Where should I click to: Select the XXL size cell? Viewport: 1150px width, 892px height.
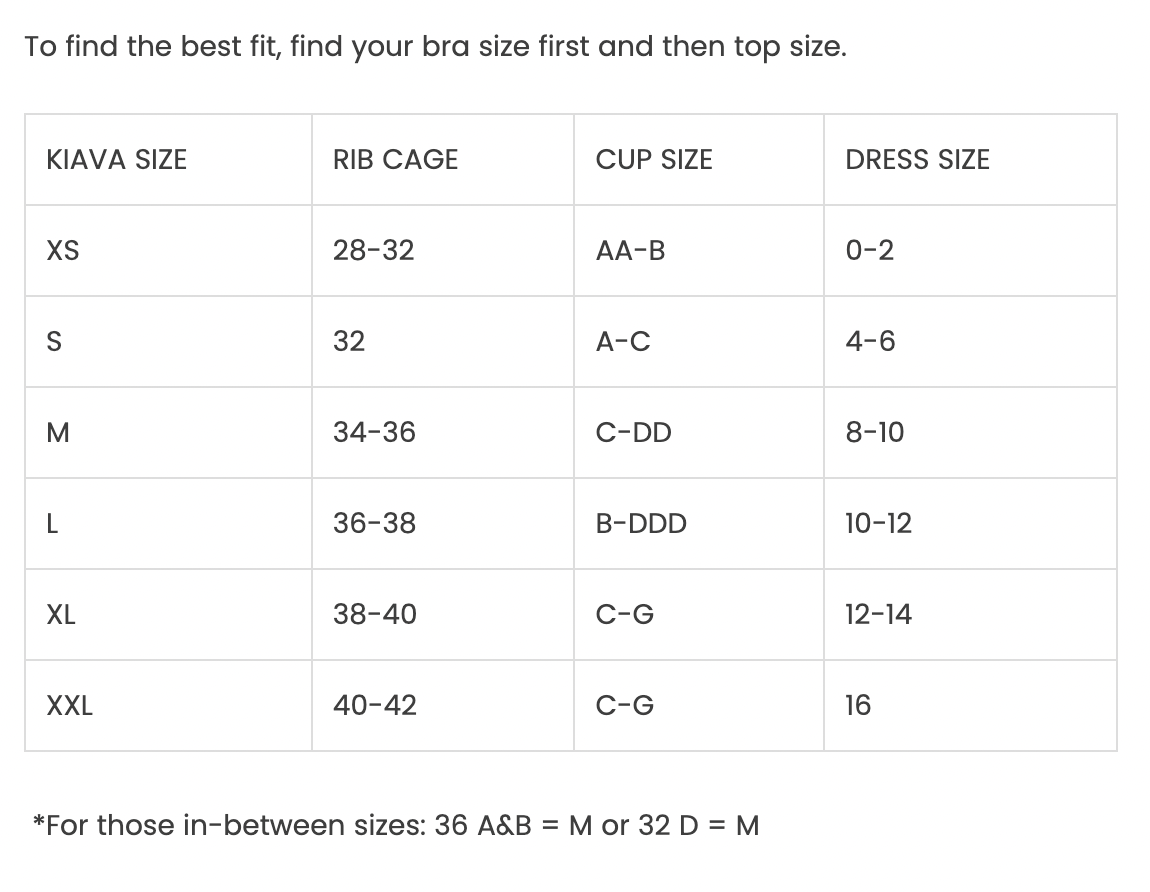coord(70,706)
